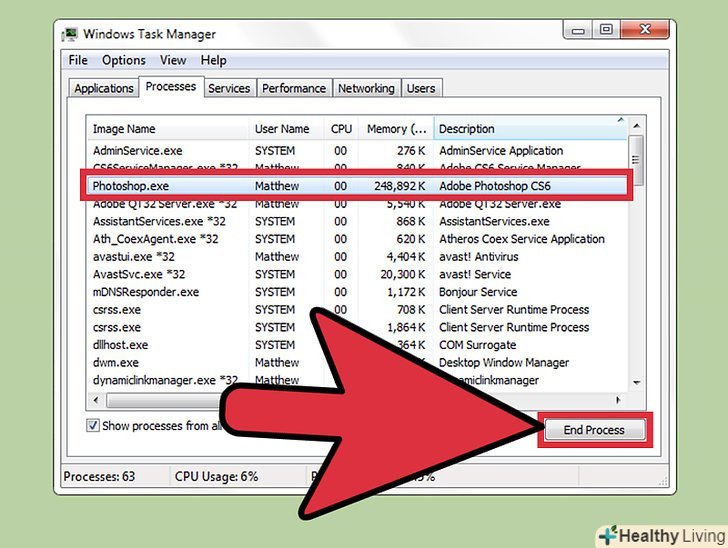The width and height of the screenshot is (728, 548).
Task: Select AssistantServices.exe *32 process
Action: [x=357, y=222]
